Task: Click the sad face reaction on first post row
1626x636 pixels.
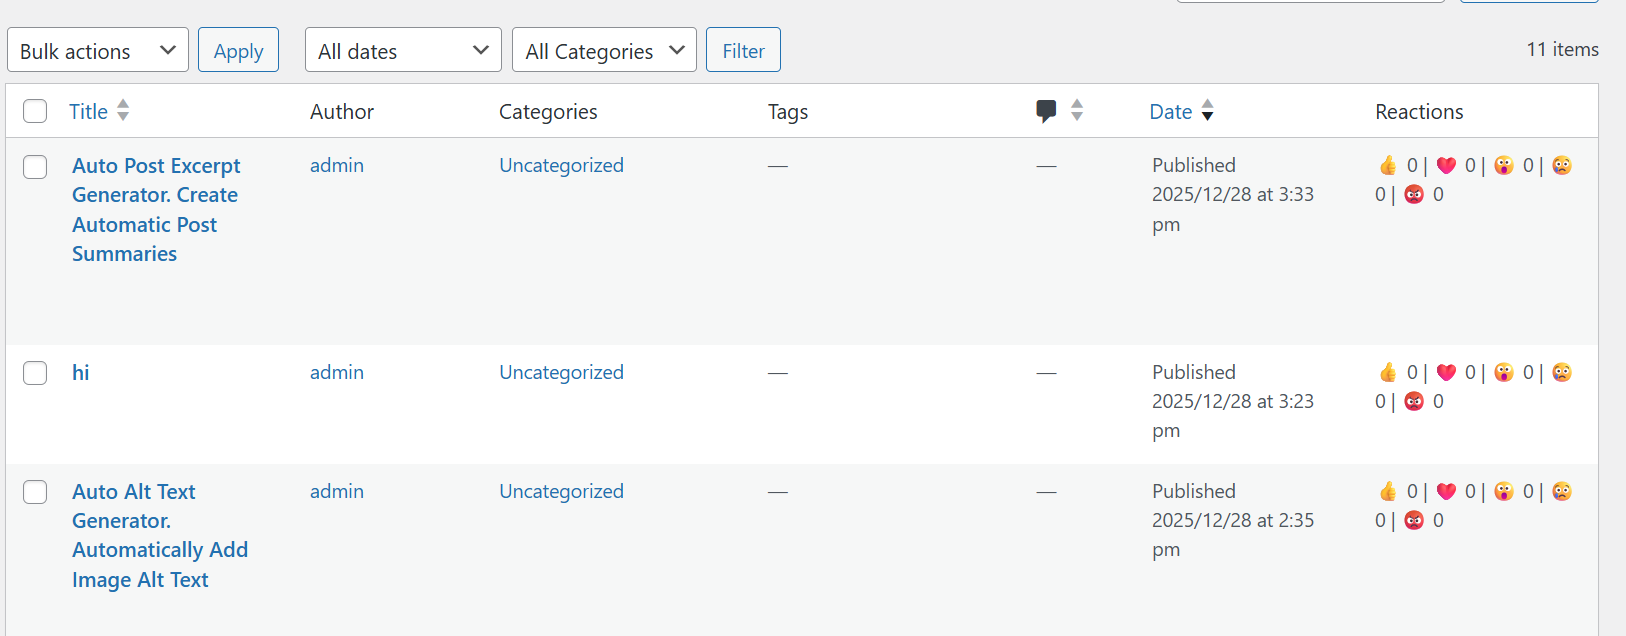Action: pos(1562,166)
